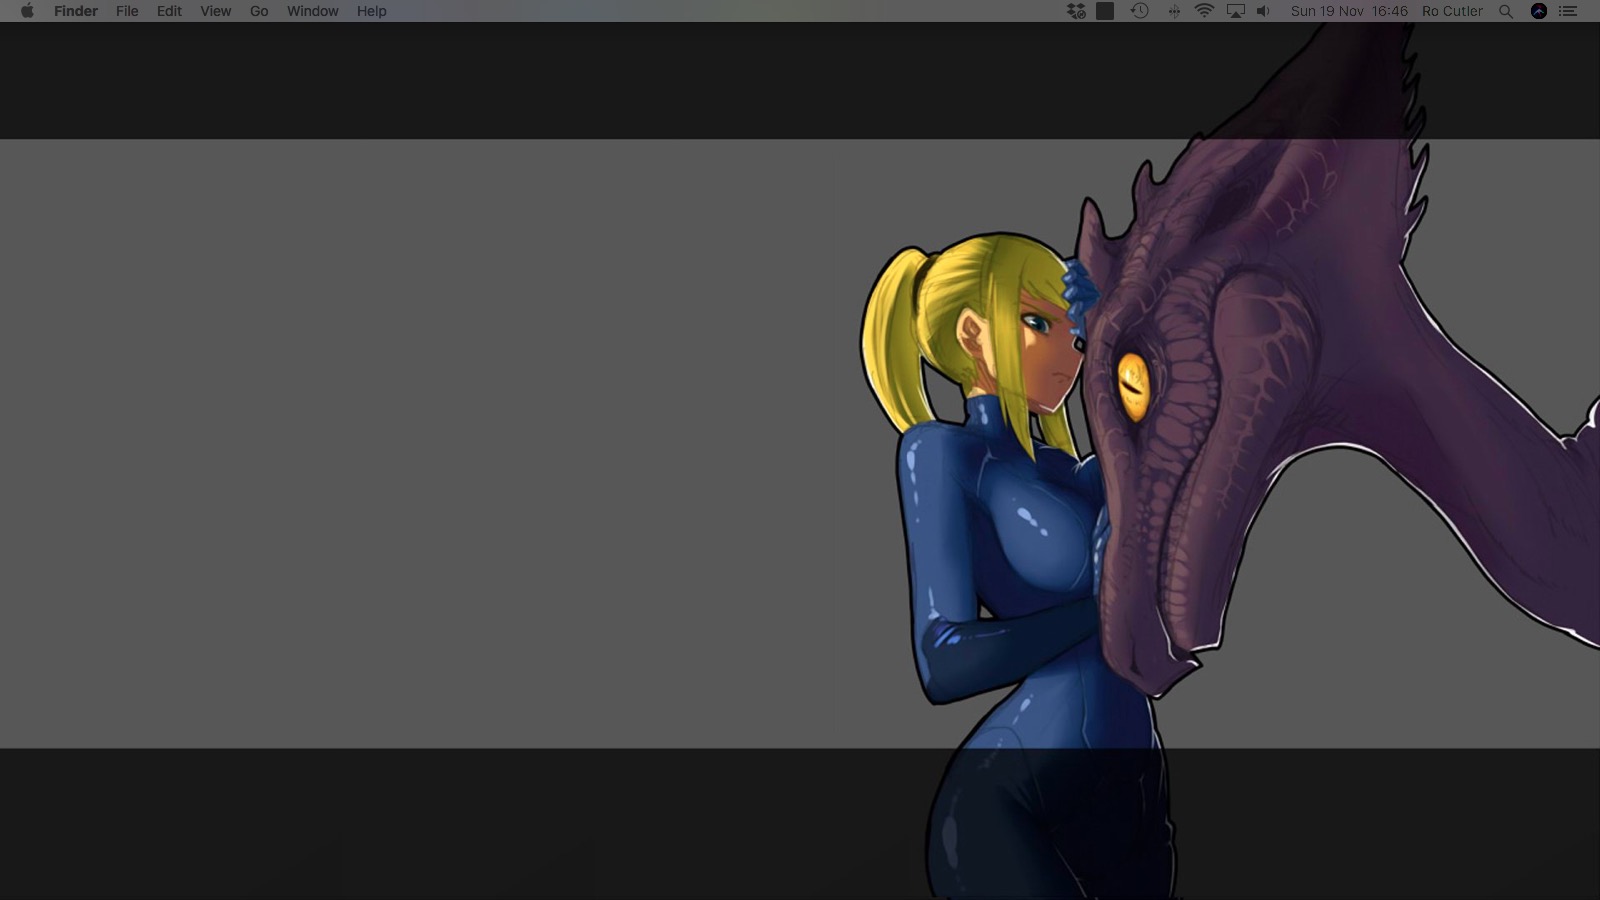Screen dimensions: 1600x900
Task: Open the File menu
Action: tap(127, 11)
